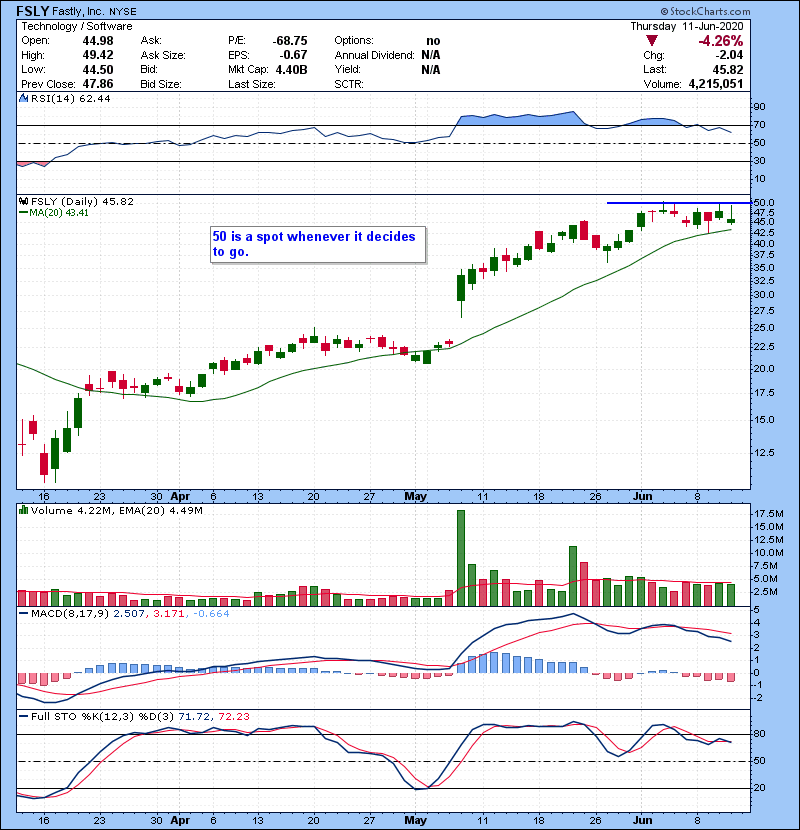Click the stochastic 80 level axis label

tap(759, 734)
